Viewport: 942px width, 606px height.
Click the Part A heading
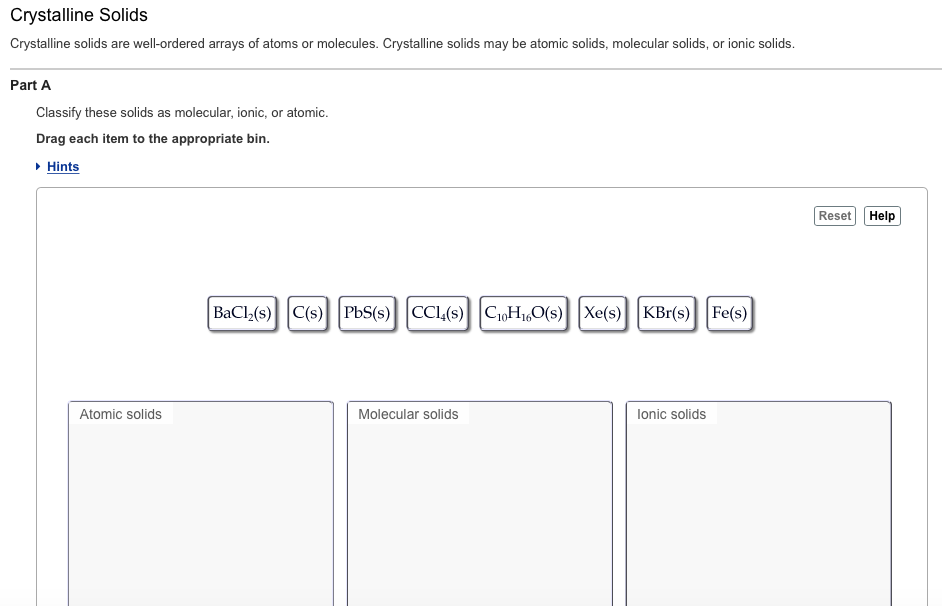30,85
